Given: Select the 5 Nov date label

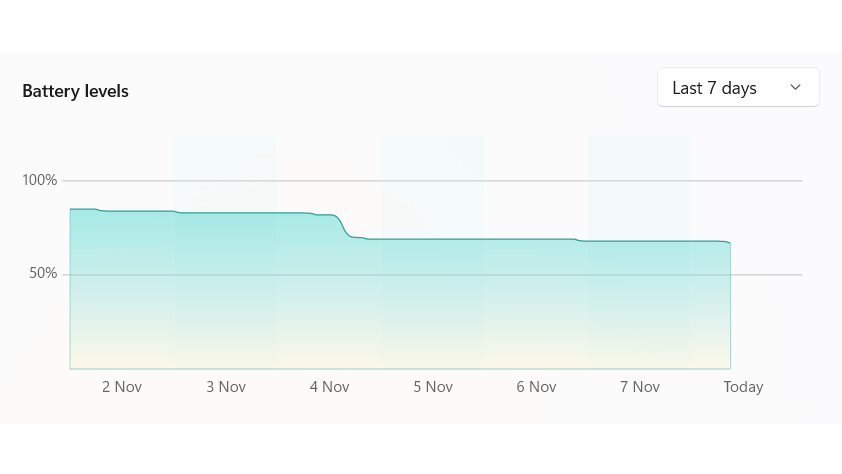Looking at the screenshot, I should point(433,387).
